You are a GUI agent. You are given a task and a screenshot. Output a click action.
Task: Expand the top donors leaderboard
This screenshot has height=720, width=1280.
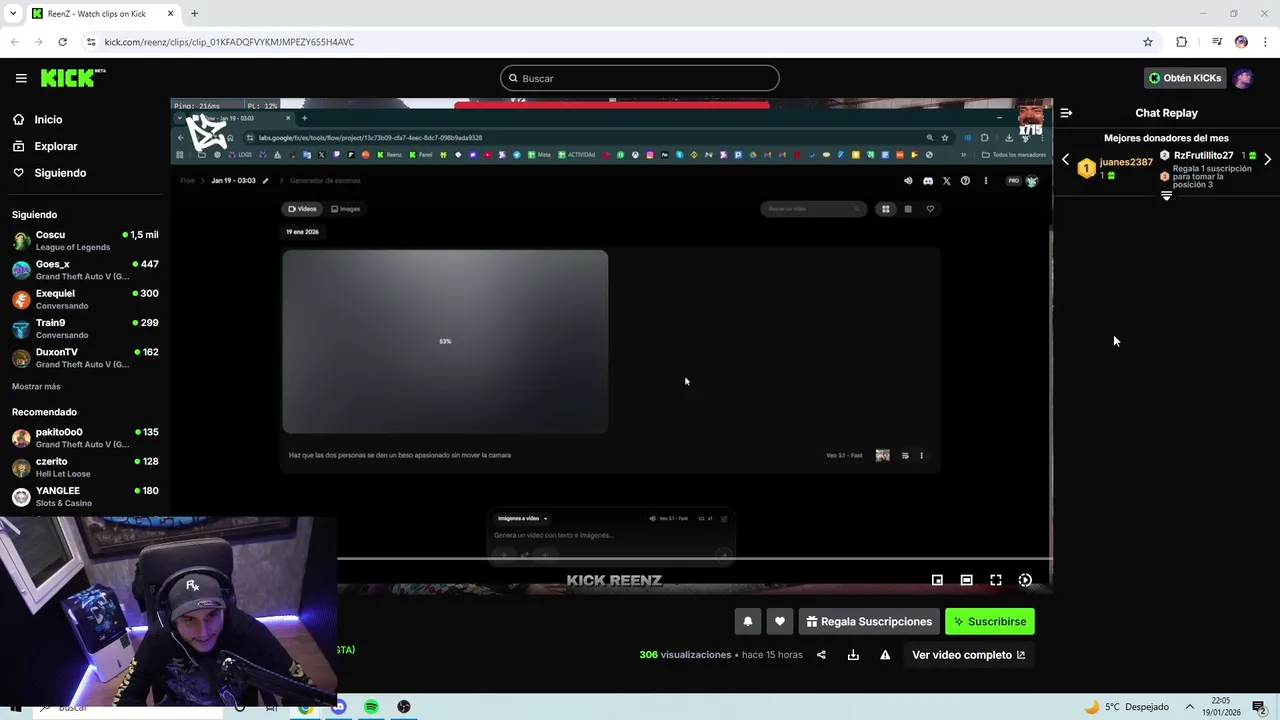click(1166, 196)
